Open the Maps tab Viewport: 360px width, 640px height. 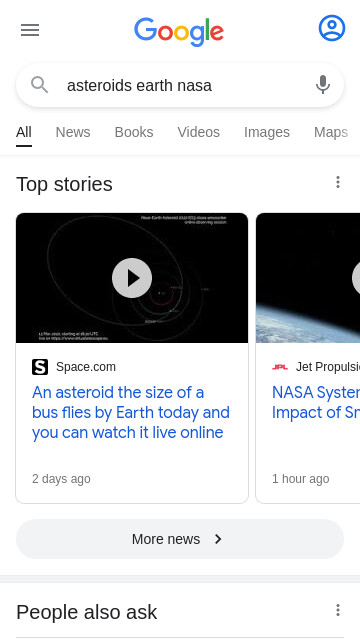click(x=331, y=132)
